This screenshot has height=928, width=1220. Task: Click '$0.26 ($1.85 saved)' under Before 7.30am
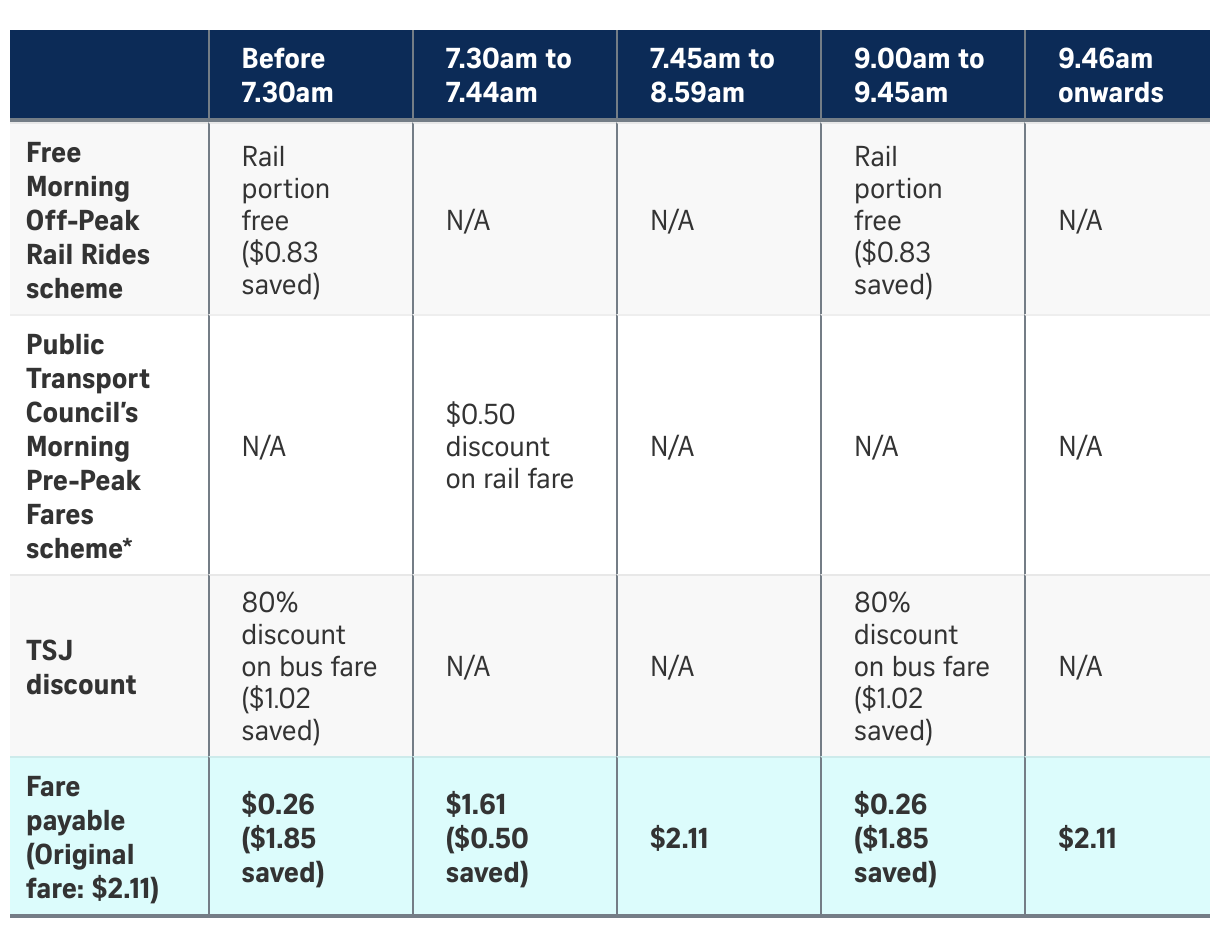point(283,837)
